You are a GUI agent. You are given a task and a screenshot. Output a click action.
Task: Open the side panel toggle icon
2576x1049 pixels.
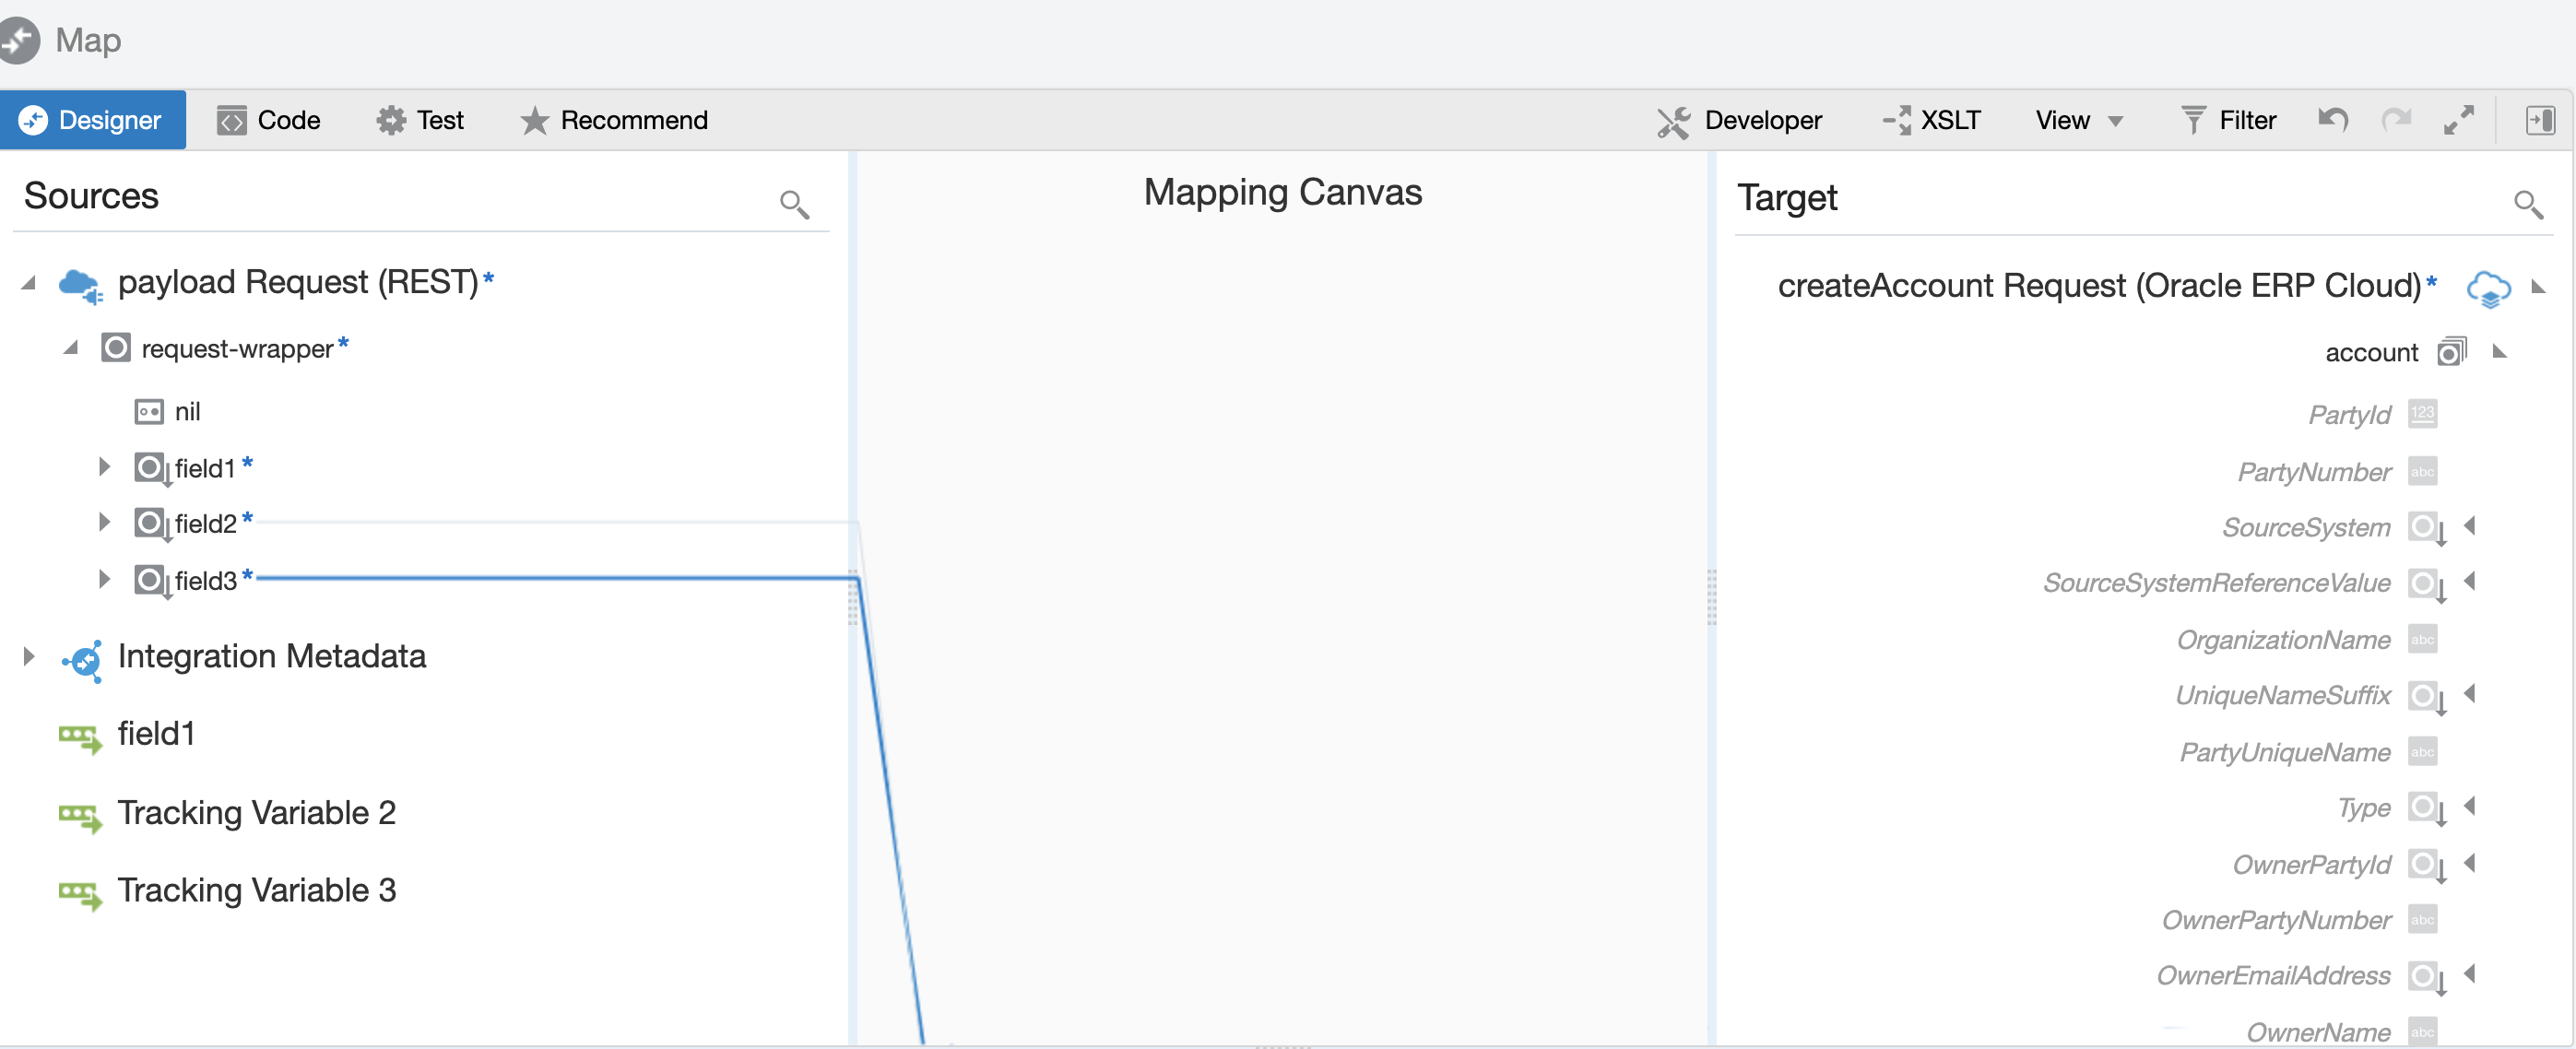pyautogui.click(x=2539, y=120)
